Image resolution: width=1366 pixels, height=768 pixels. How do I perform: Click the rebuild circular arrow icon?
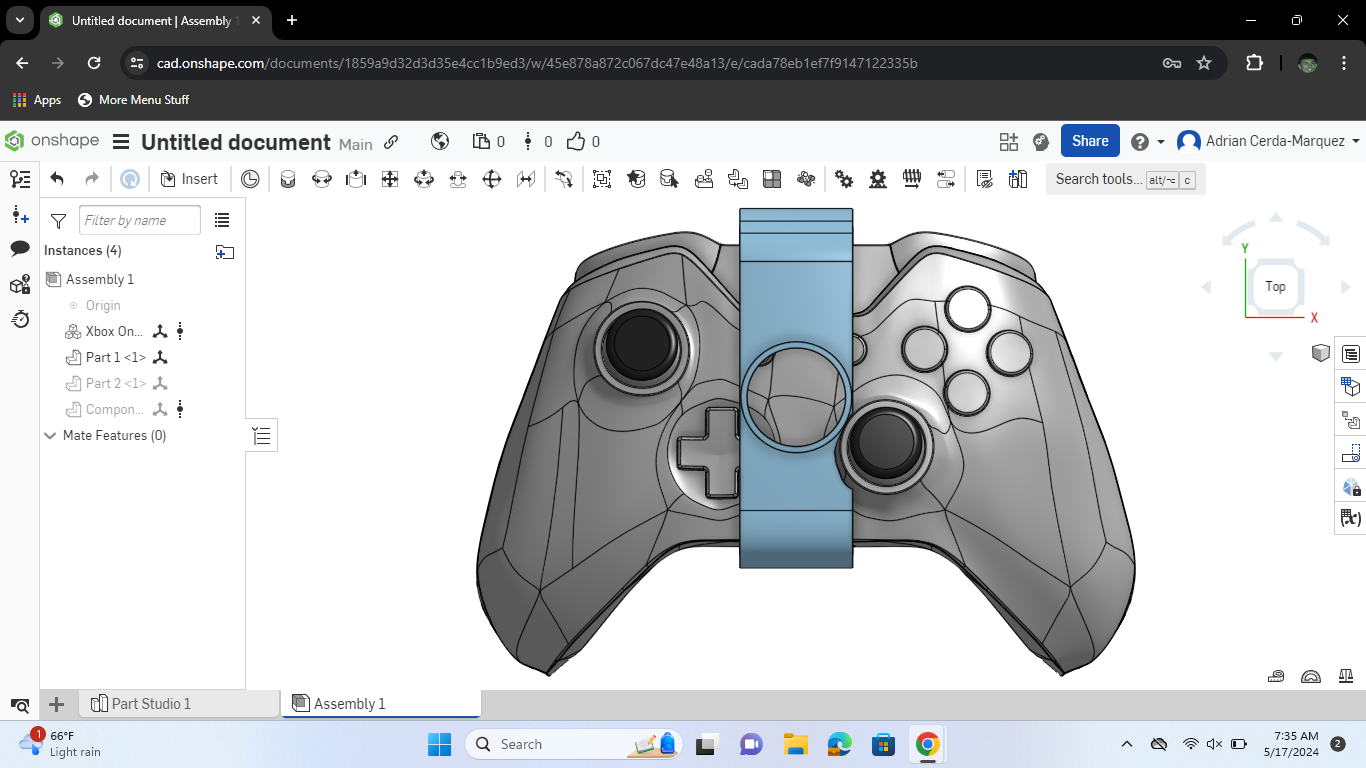(129, 179)
